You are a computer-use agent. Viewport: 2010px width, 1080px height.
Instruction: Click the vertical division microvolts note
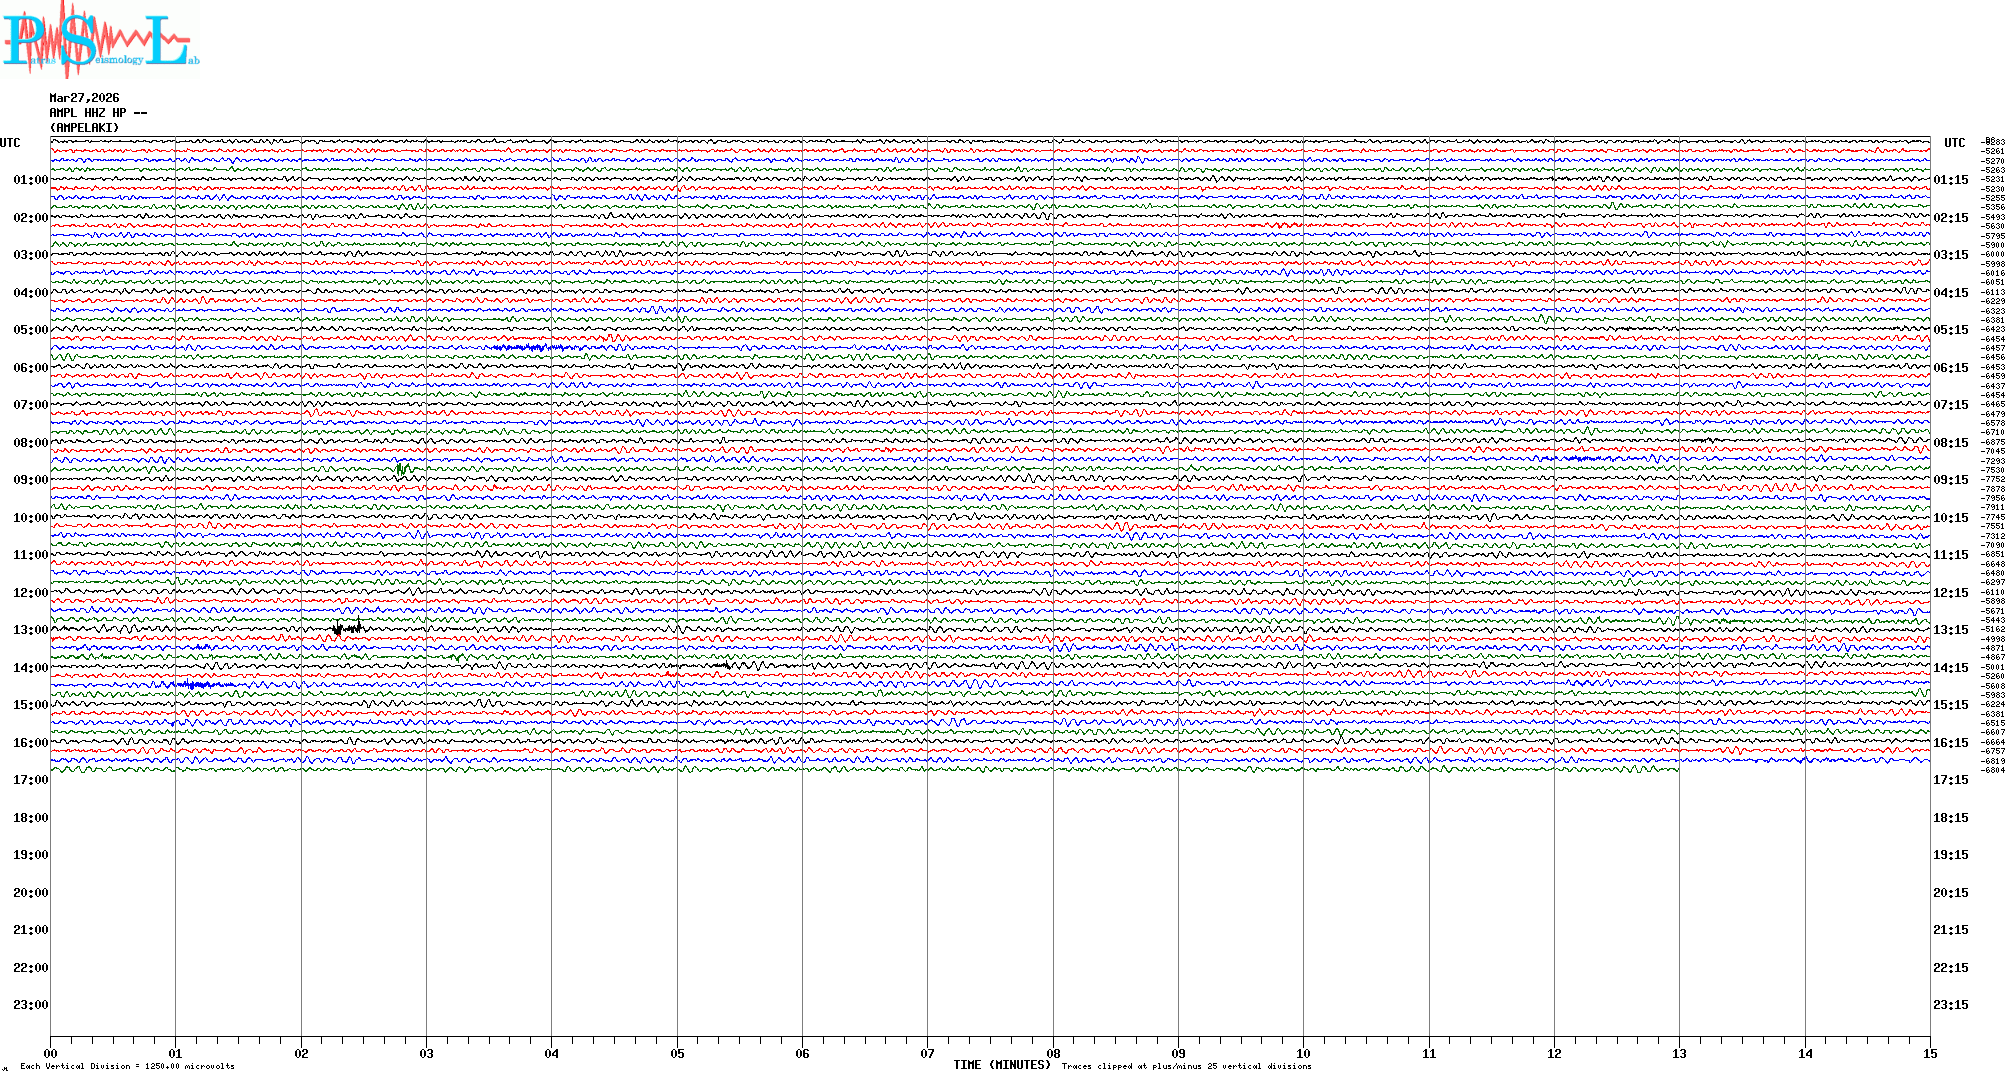coord(127,1066)
